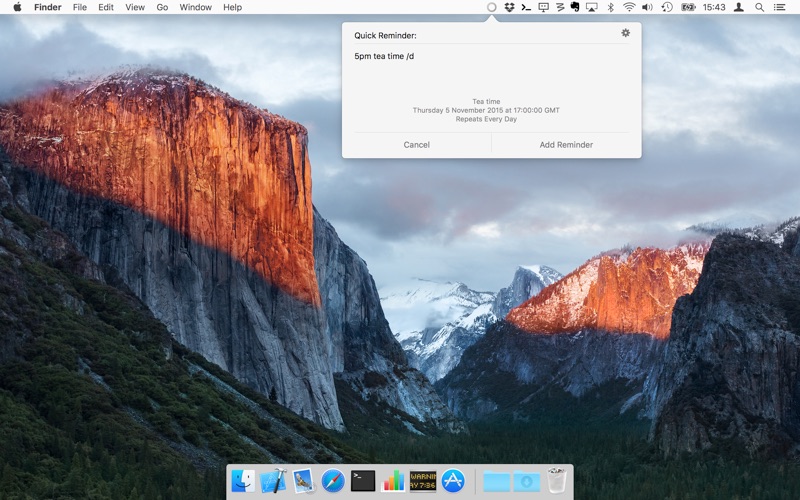
Task: Open the Quick Reminder settings gear
Action: [x=626, y=33]
